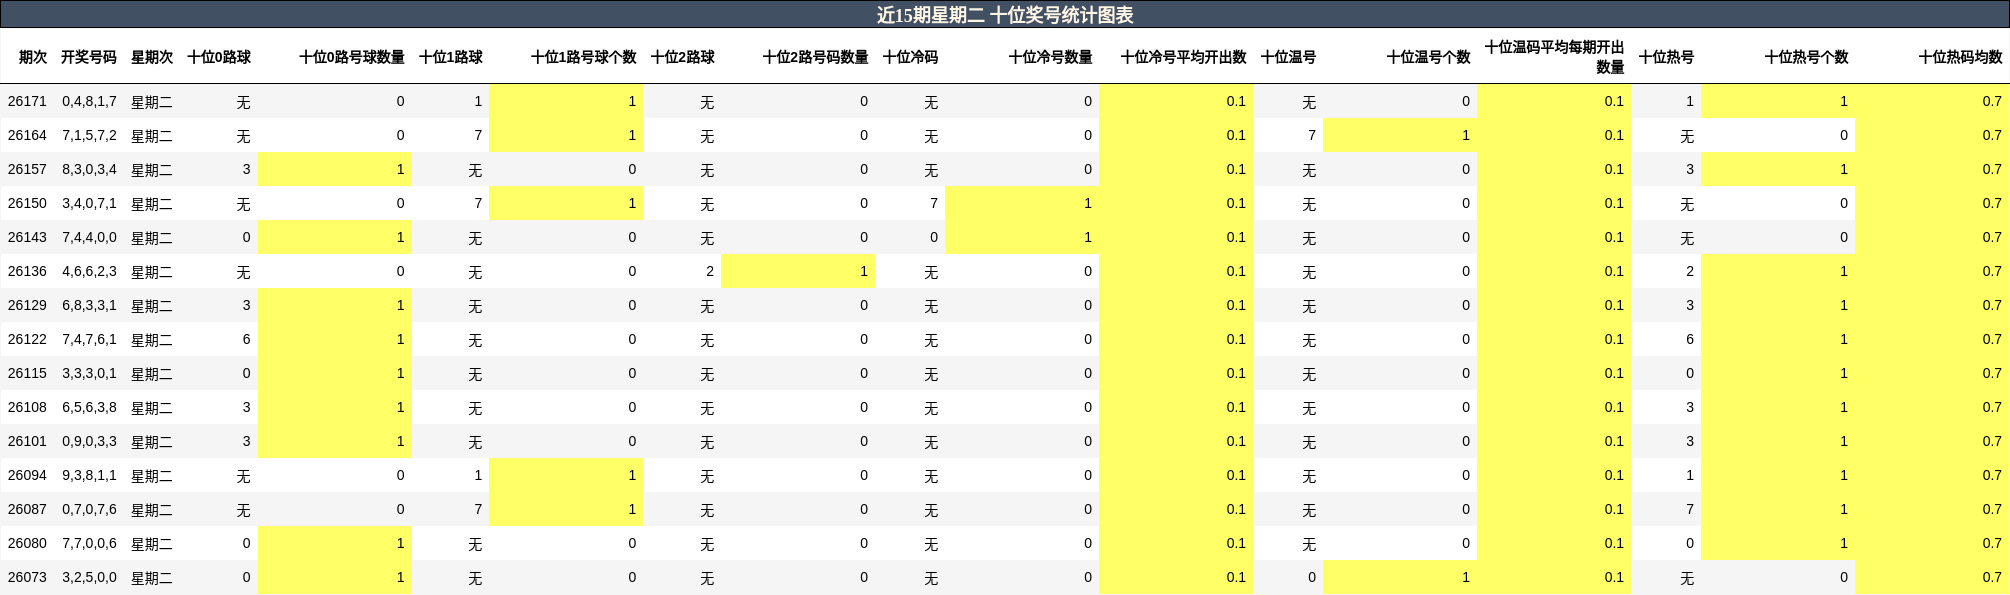
Task: Select the 十位1路号球个数 header
Action: click(x=584, y=57)
